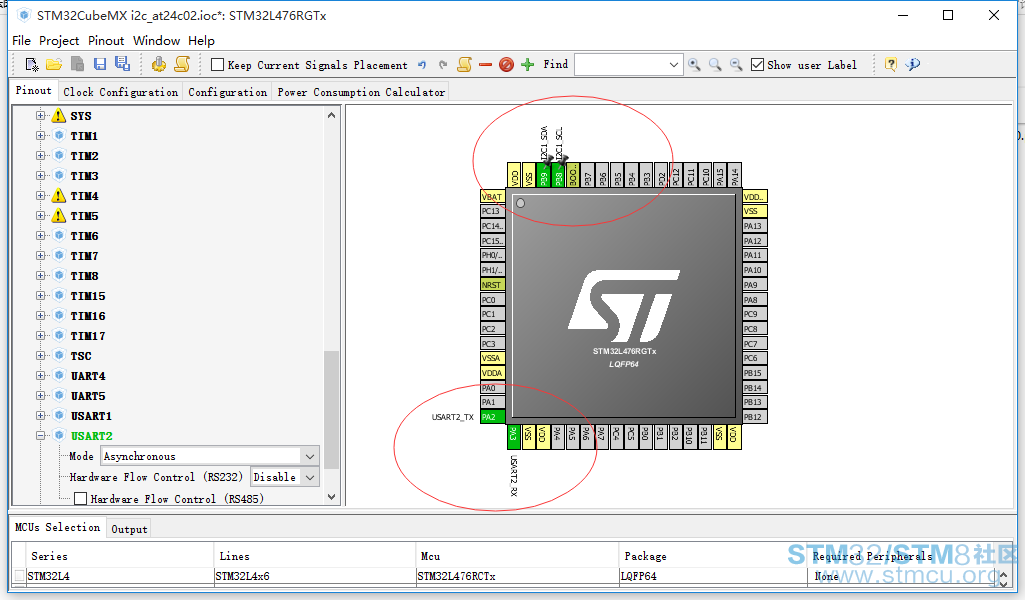Expand the TSC tree node
1025x600 pixels.
pyautogui.click(x=41, y=356)
